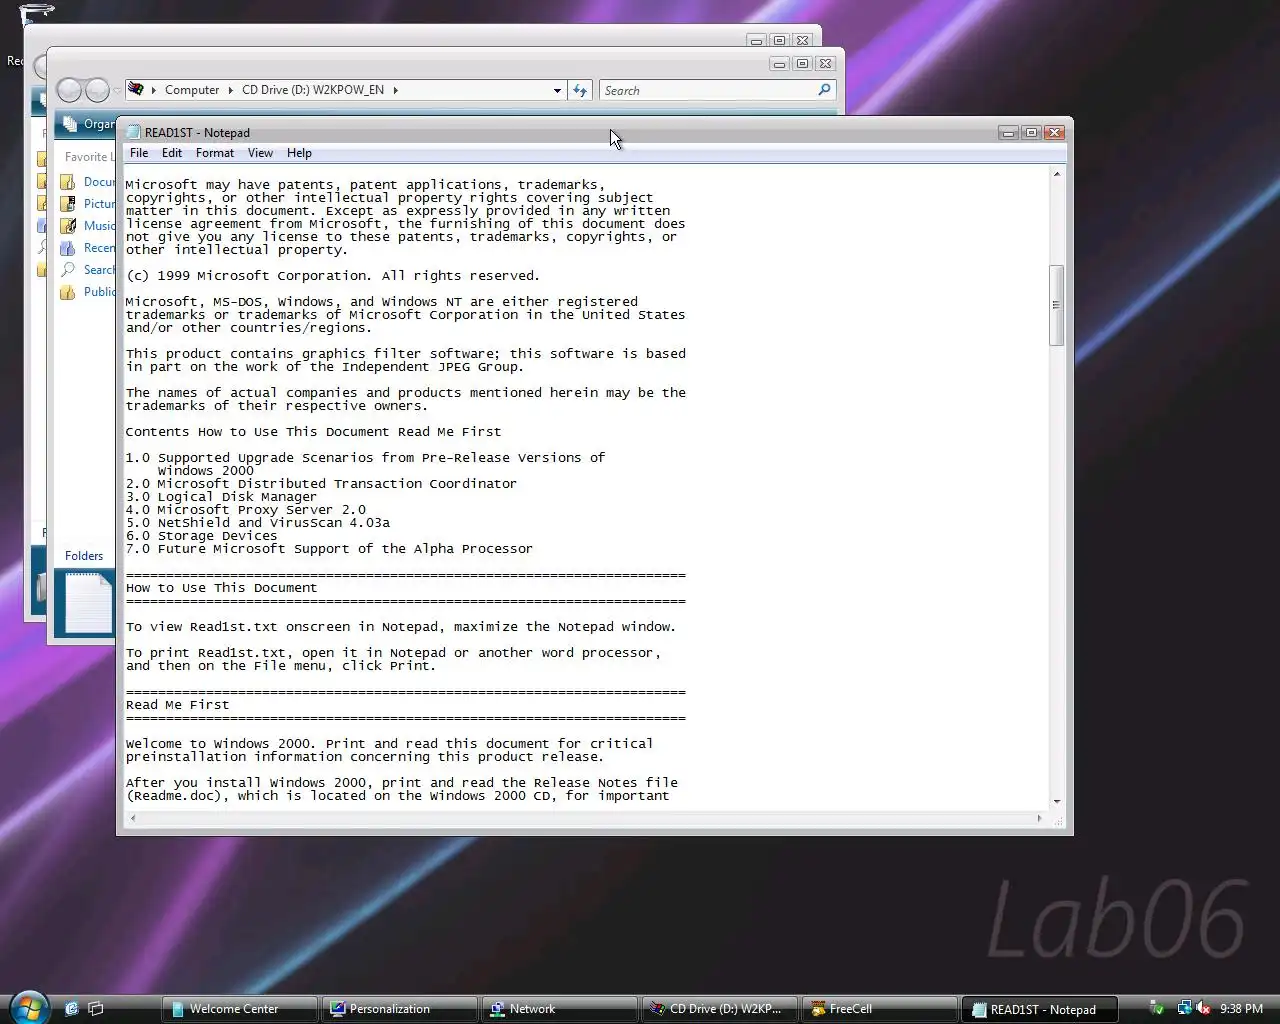Click the Explorer Back button
The width and height of the screenshot is (1280, 1024).
pos(69,90)
